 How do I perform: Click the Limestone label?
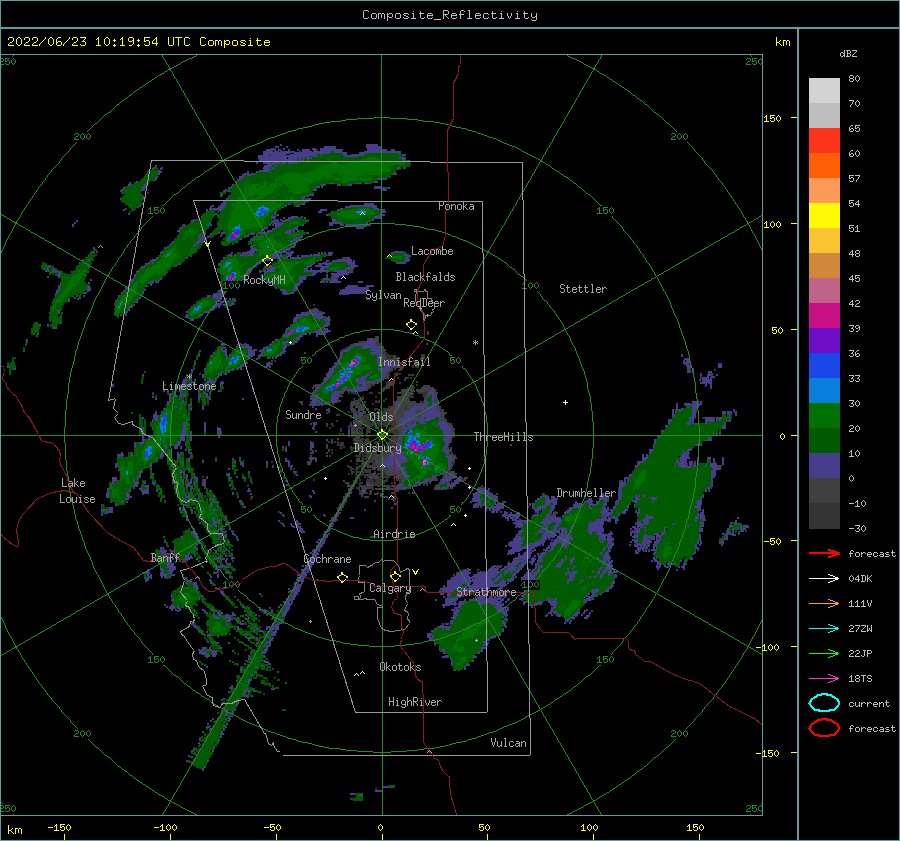(x=189, y=386)
